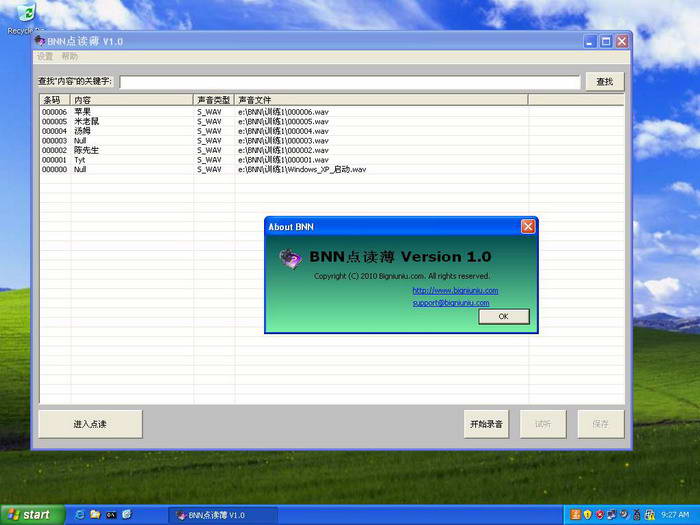
Task: Click S_WAV type in row 000001
Action: [x=209, y=160]
